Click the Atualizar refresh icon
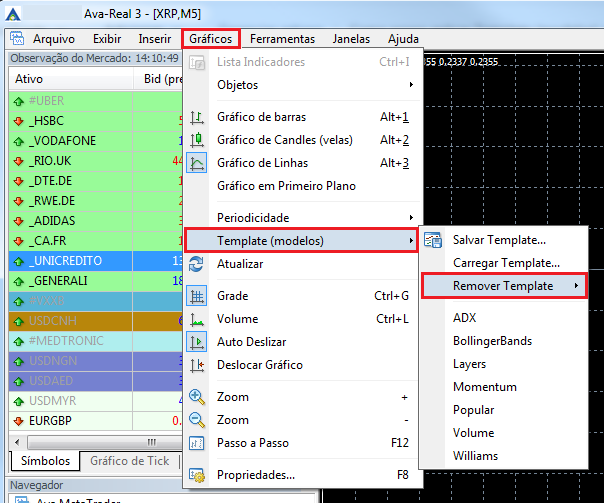The image size is (604, 503). 196,264
